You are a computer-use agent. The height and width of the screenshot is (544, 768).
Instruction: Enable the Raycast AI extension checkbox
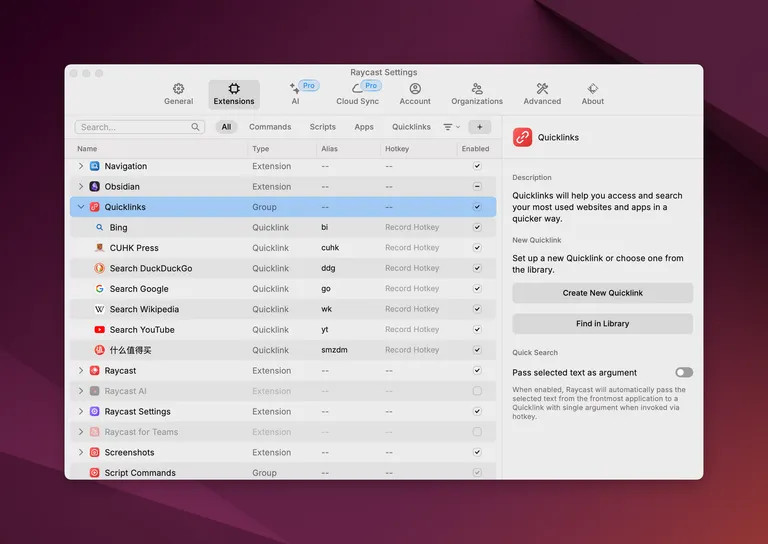coord(477,391)
